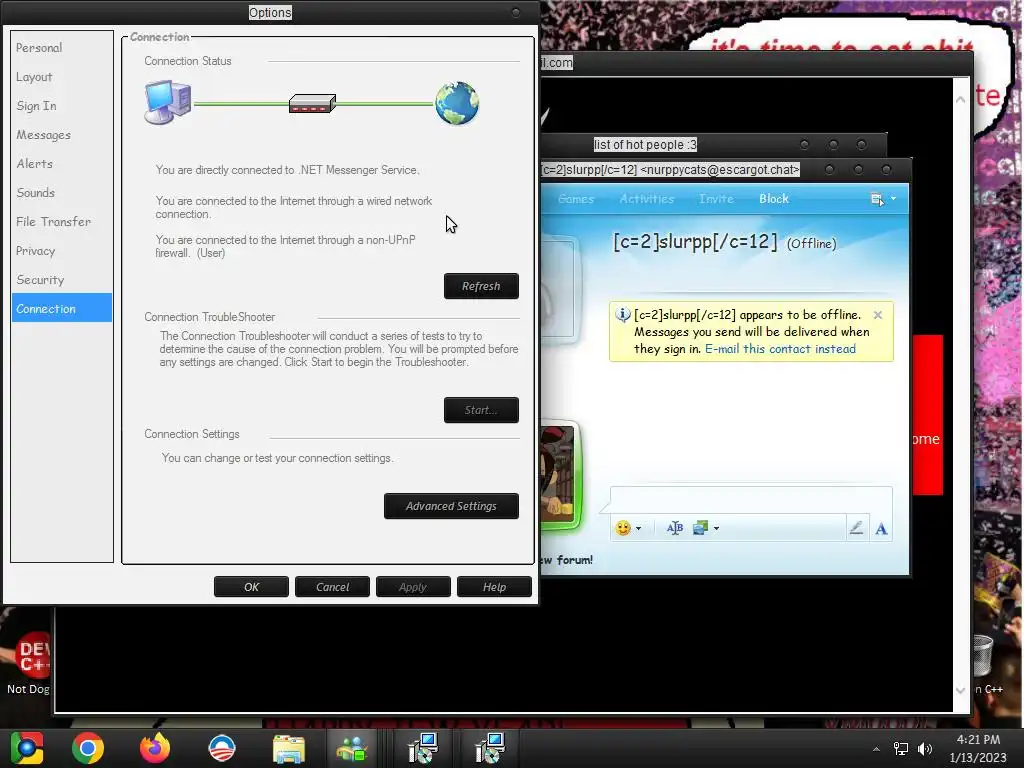Click E-mail this contact instead link

(x=780, y=349)
